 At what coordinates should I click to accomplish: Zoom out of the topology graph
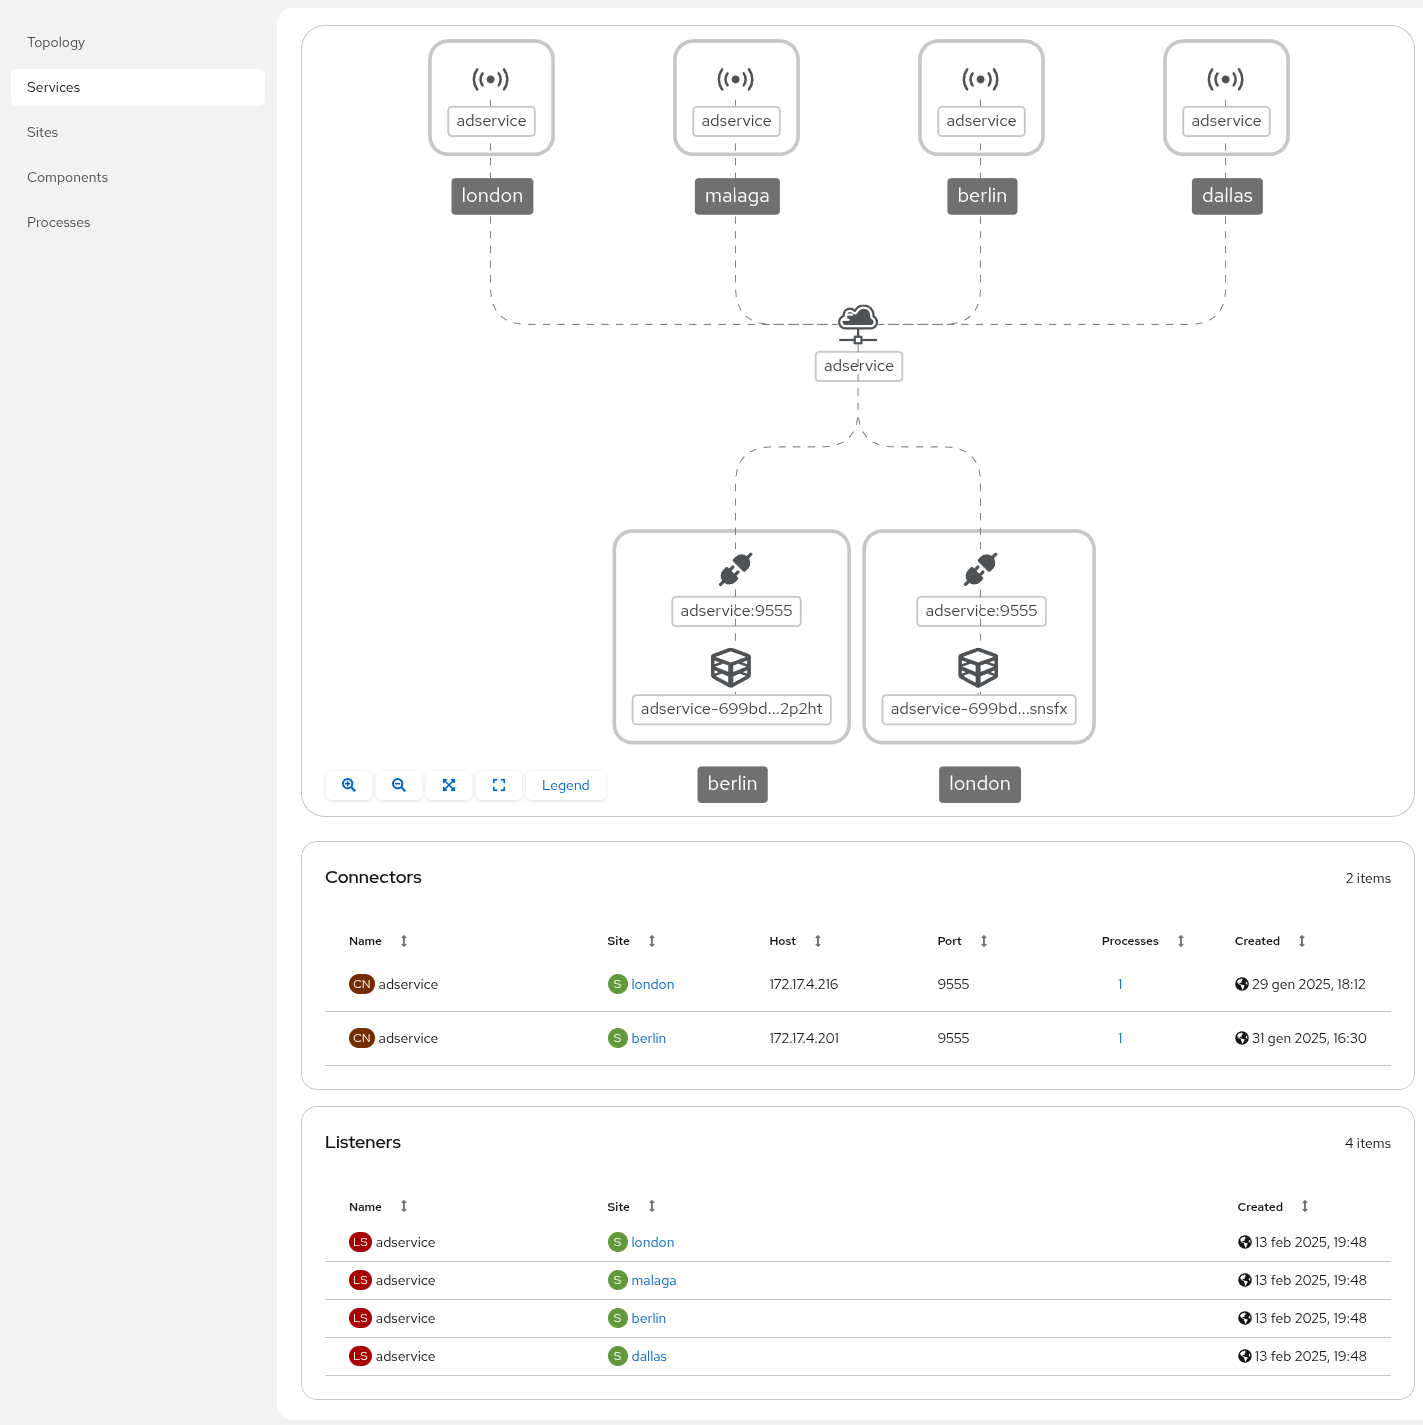[x=399, y=785]
